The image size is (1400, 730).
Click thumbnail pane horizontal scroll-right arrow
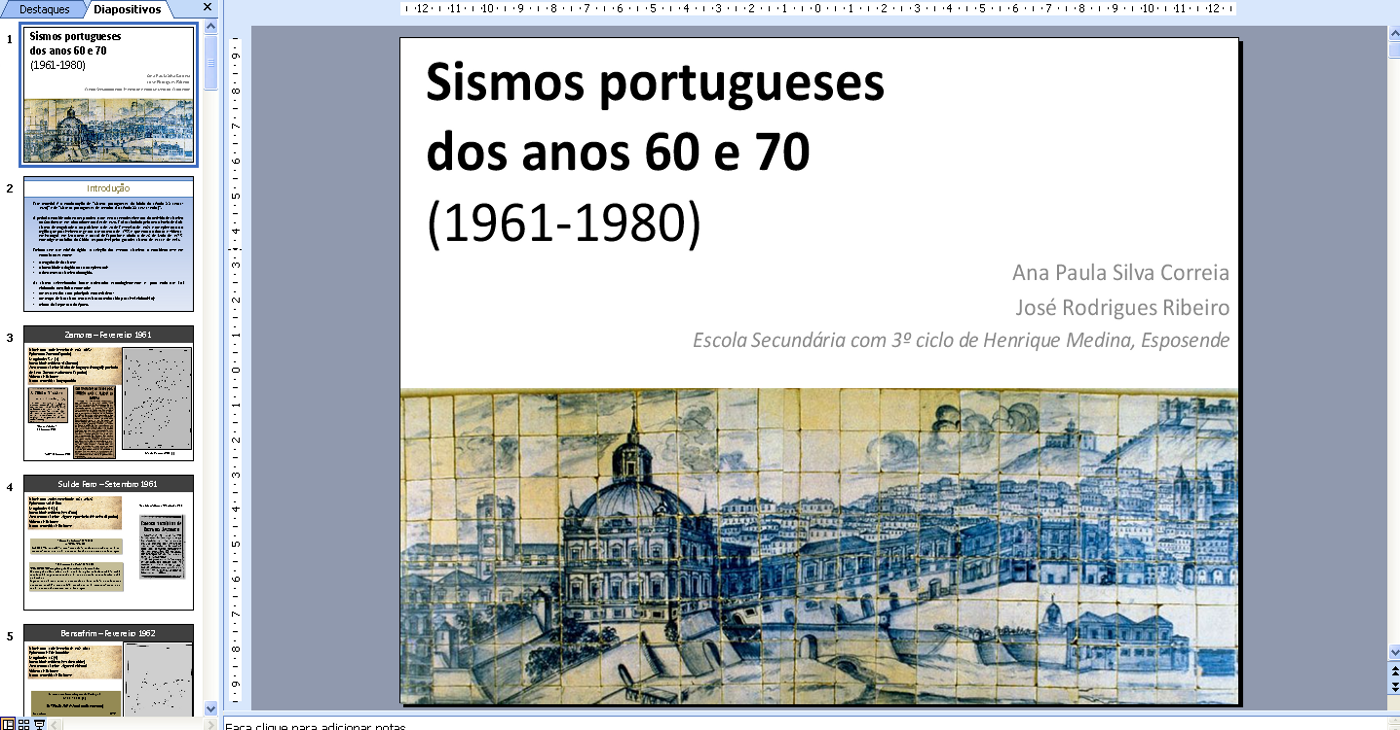(211, 723)
